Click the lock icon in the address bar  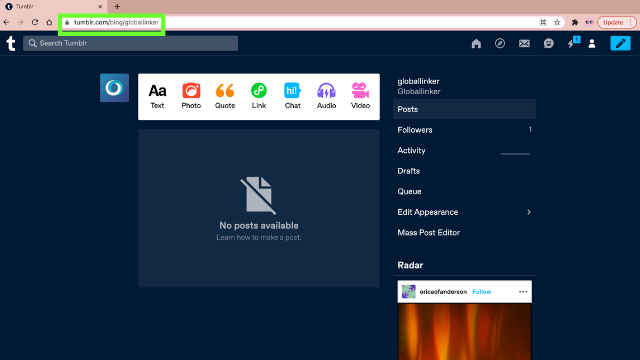coord(67,22)
